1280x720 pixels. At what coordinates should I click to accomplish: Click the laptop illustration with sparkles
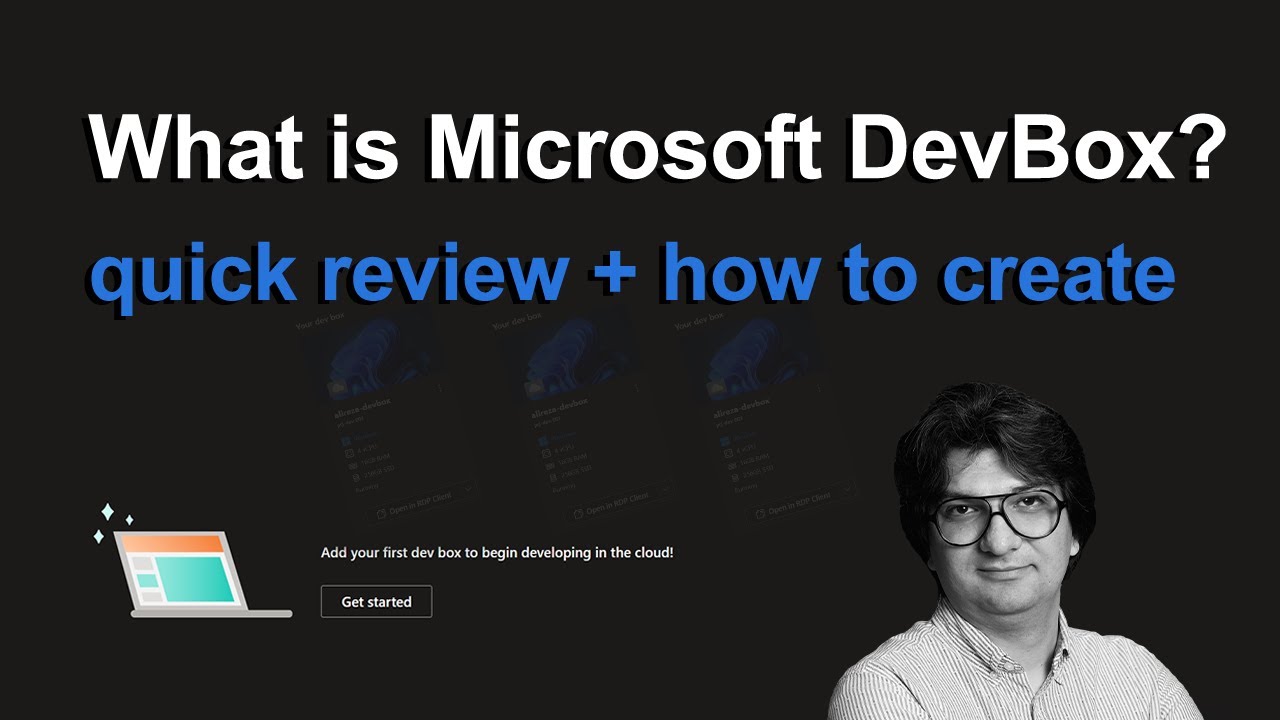pyautogui.click(x=192, y=560)
